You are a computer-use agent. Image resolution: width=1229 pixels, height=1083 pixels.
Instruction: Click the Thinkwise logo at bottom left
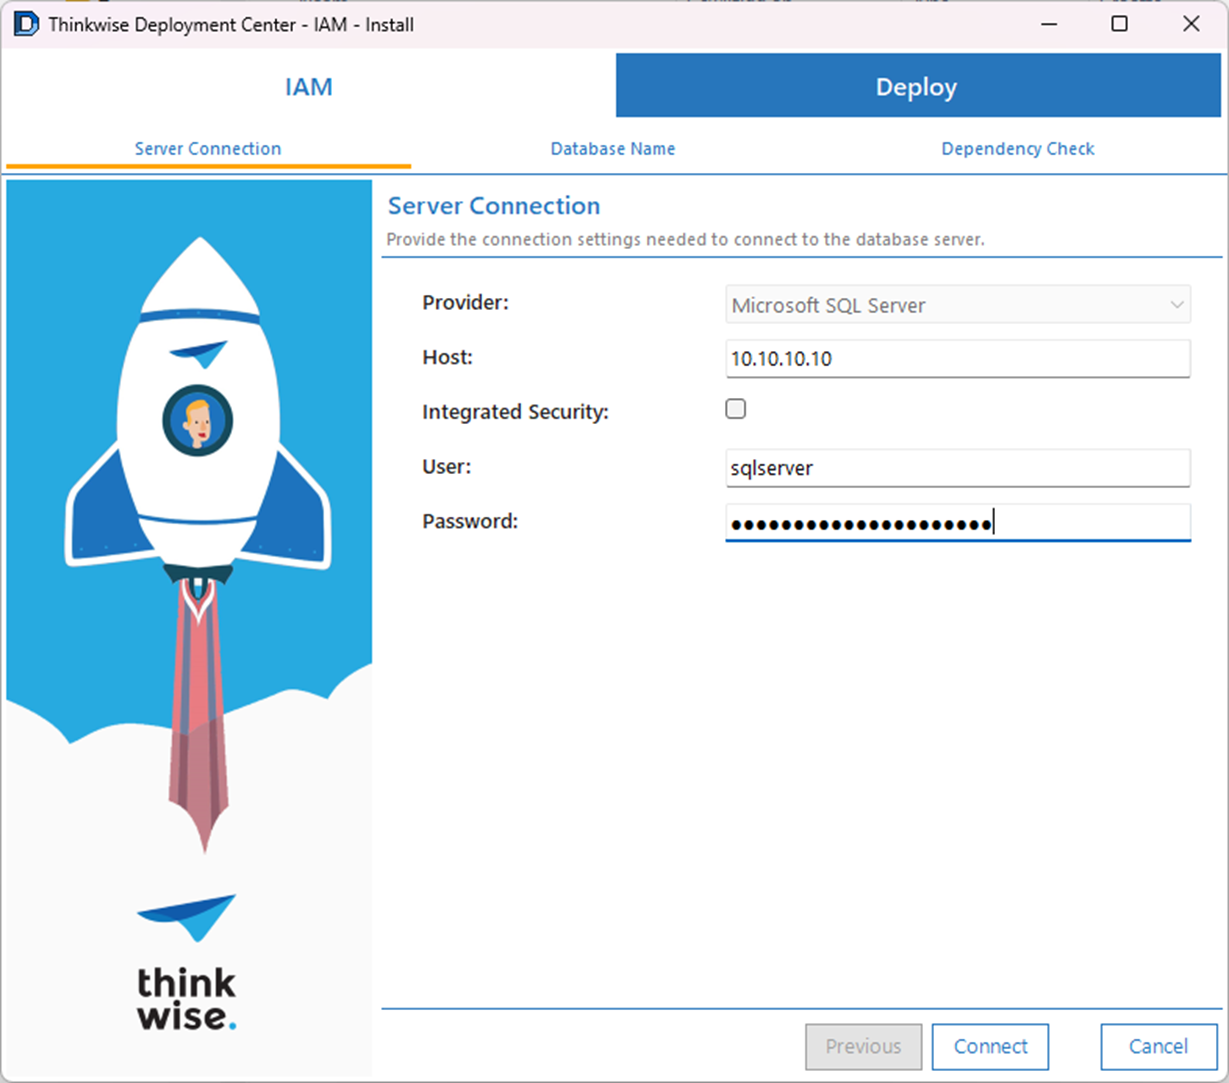(187, 962)
